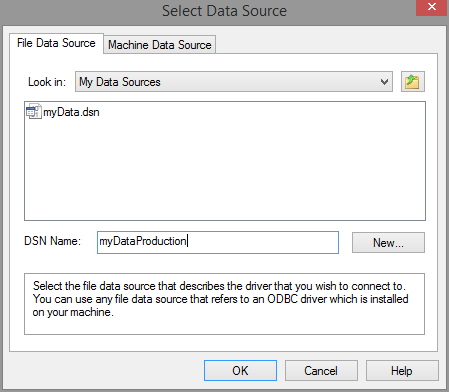
Task: Click the Select Data Source title bar
Action: [x=224, y=11]
